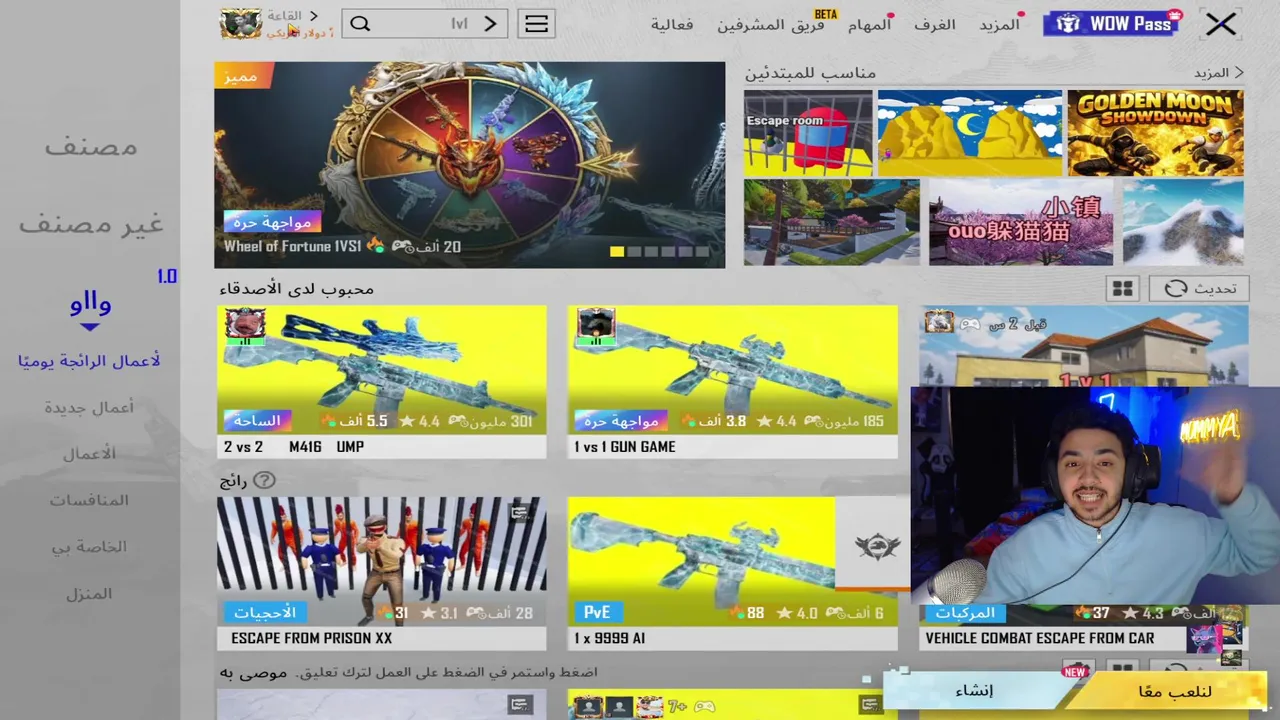View creator avatar on GUN GAME card

(x=596, y=325)
